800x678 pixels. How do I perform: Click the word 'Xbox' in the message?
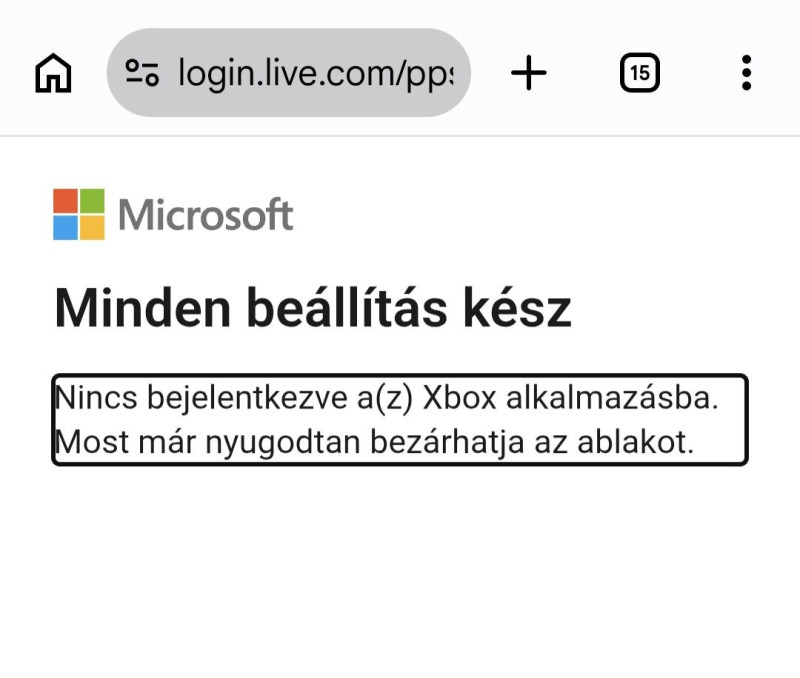(x=459, y=397)
